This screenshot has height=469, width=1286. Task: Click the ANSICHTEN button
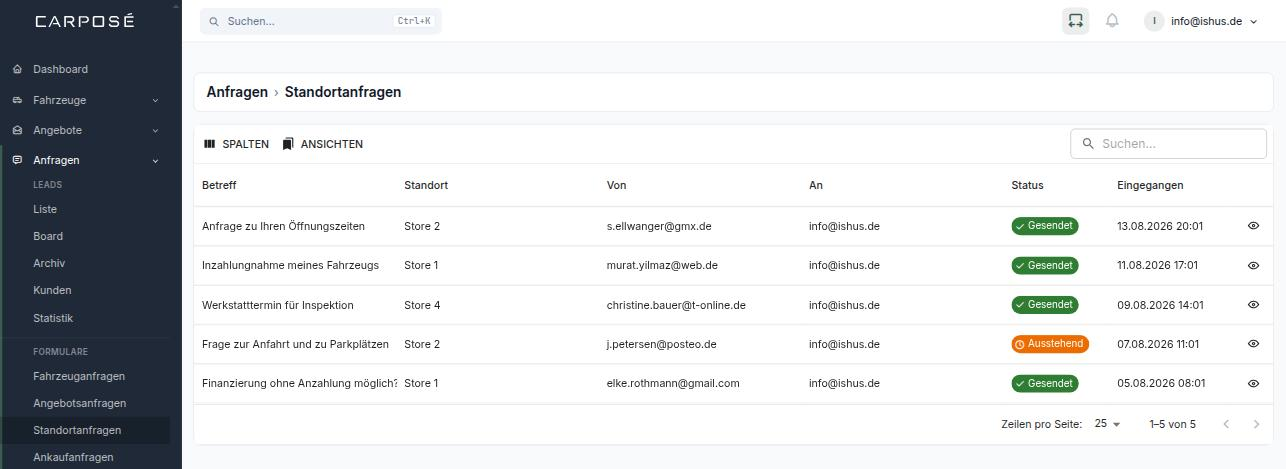coord(322,144)
